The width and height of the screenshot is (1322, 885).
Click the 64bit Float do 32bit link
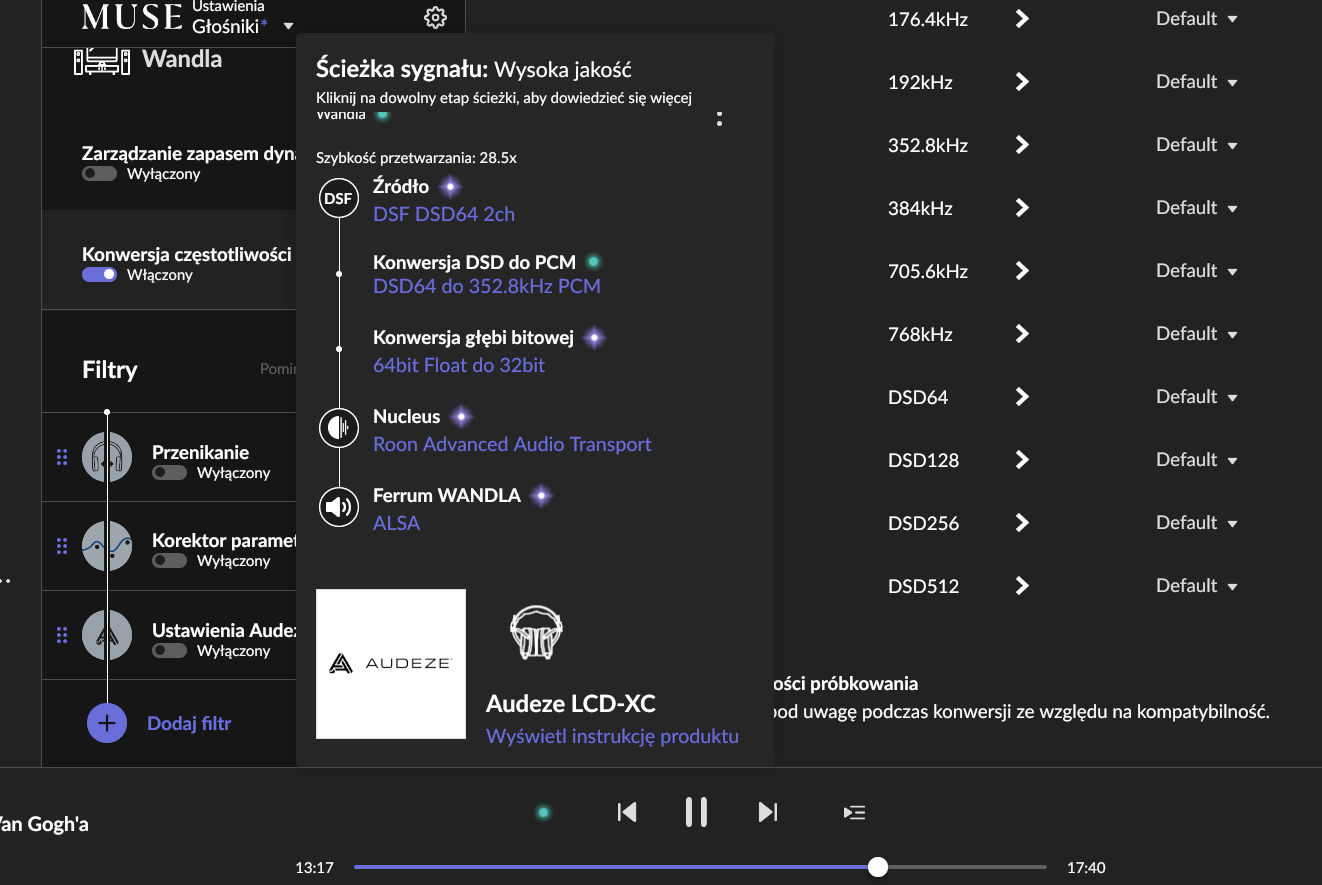459,366
